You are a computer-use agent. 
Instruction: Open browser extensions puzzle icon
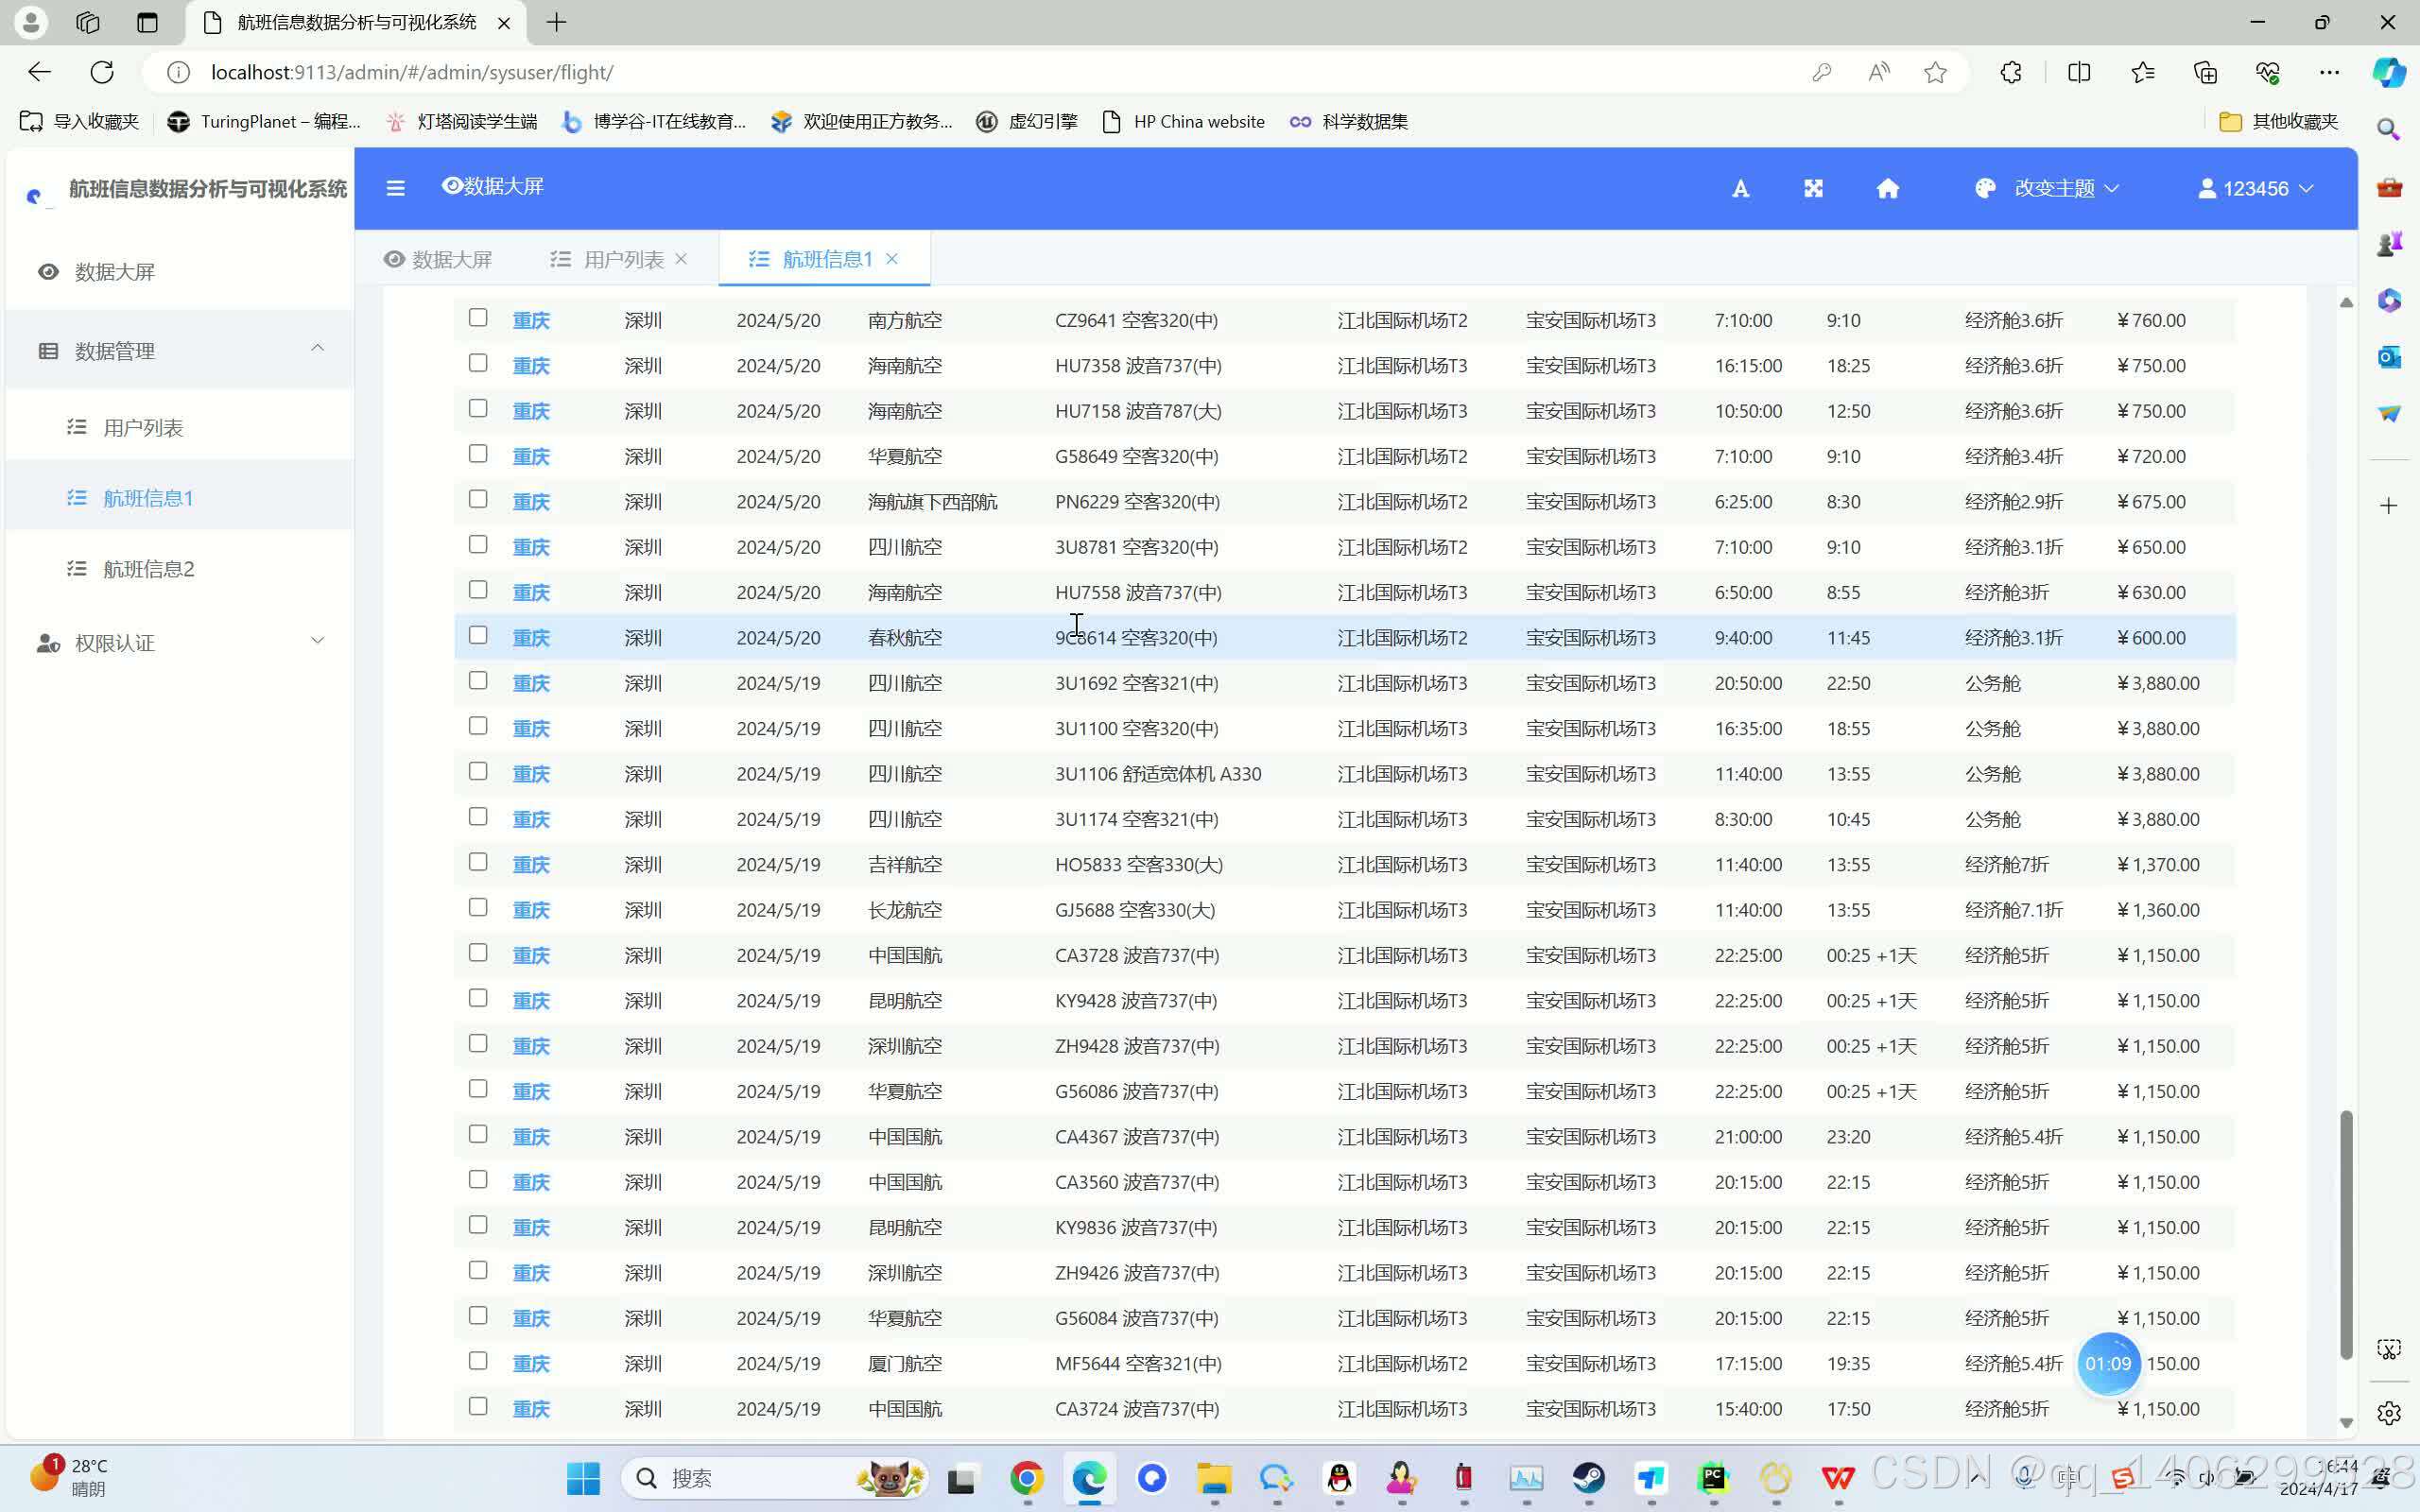pyautogui.click(x=2010, y=72)
